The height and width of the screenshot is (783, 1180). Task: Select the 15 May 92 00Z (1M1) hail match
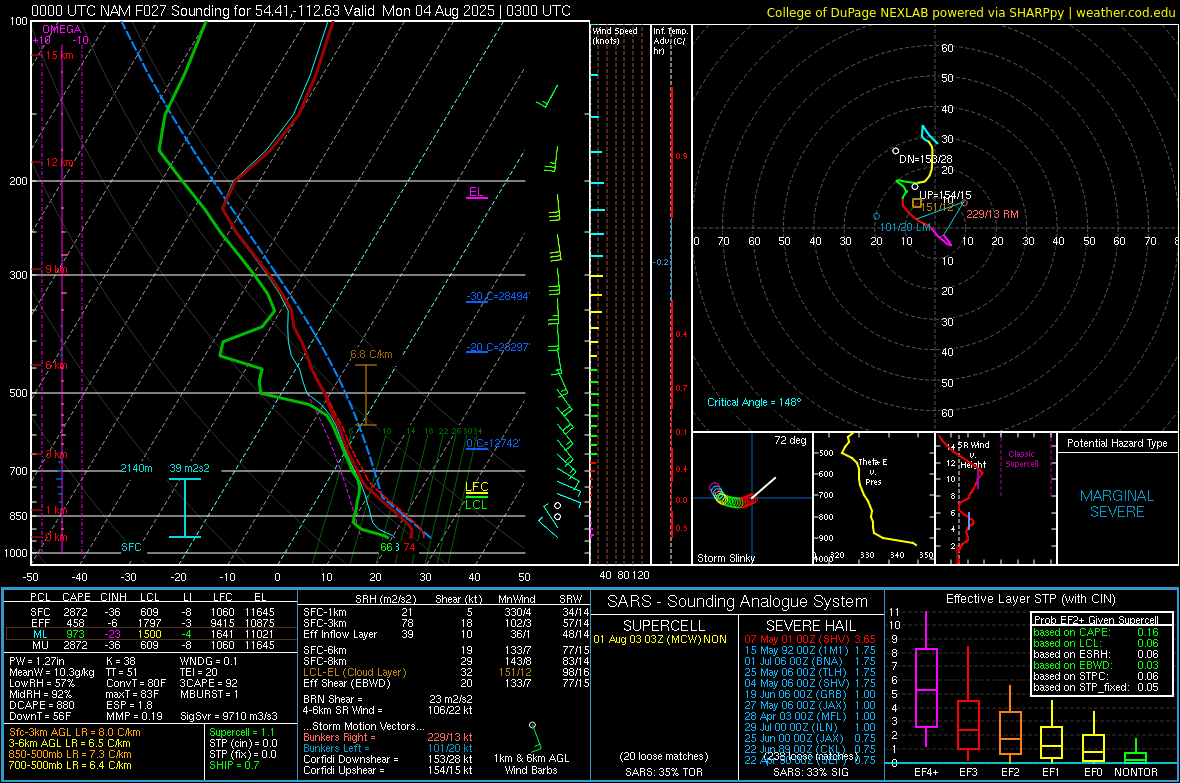tap(810, 650)
